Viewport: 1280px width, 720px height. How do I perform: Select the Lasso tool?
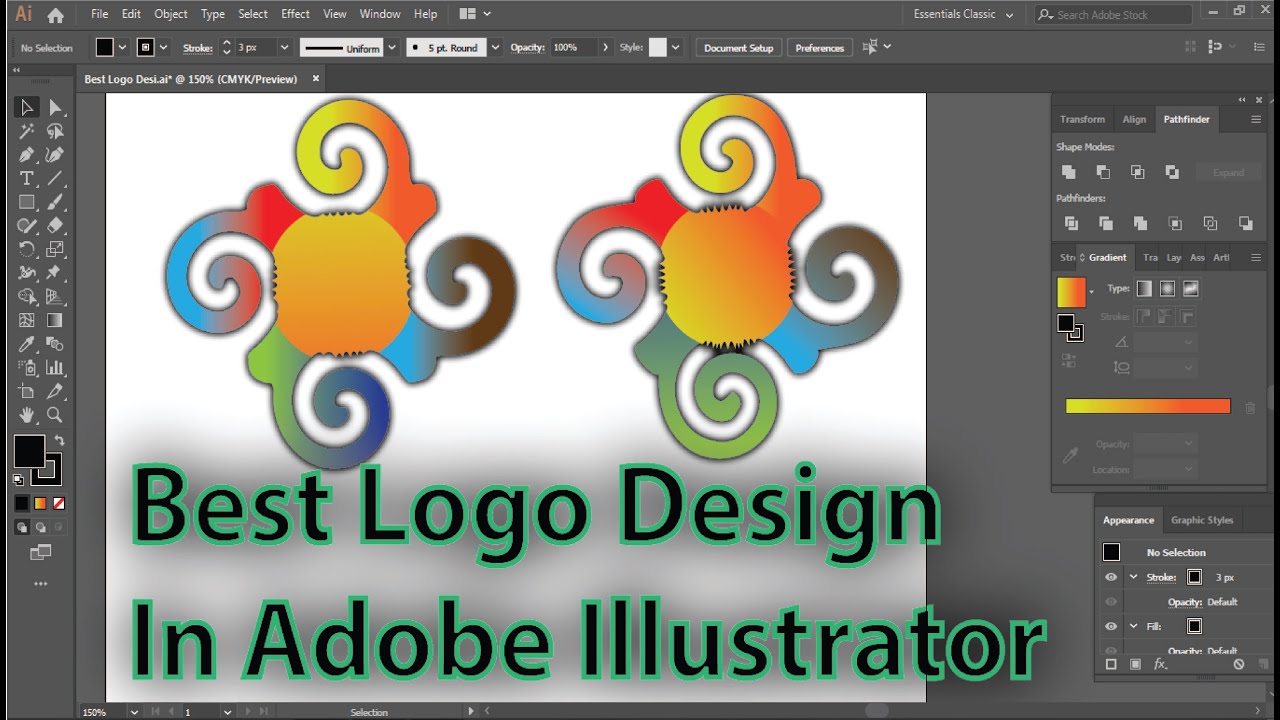click(55, 131)
